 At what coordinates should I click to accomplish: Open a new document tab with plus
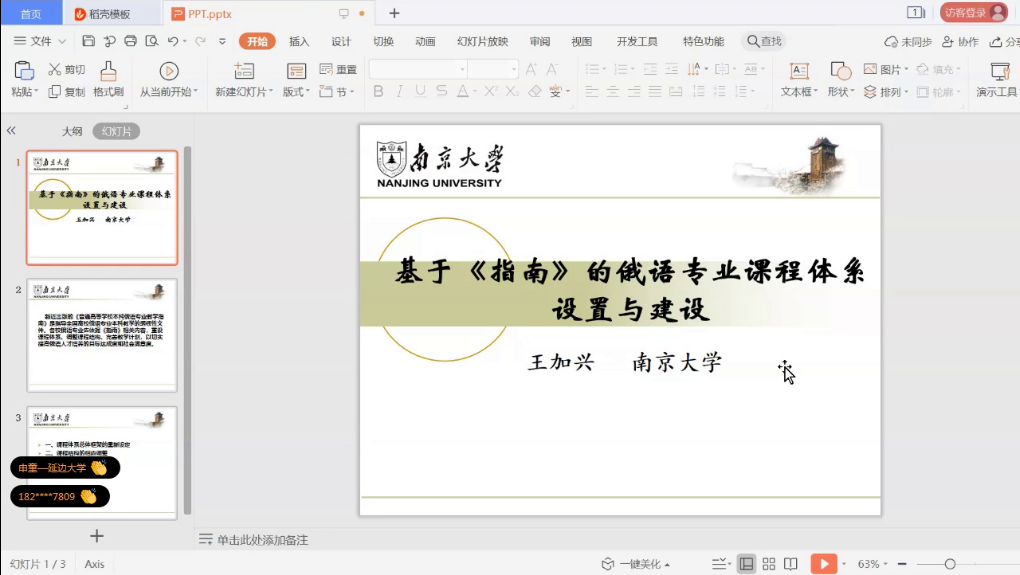394,13
